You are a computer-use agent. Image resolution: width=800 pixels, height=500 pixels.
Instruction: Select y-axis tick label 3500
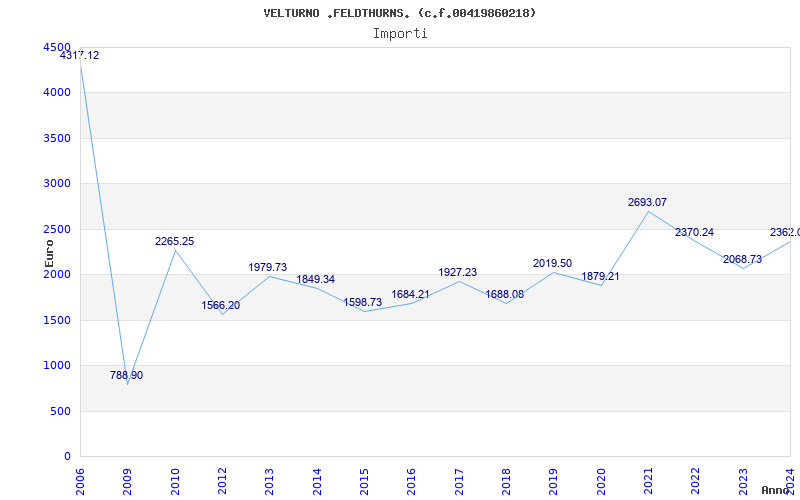point(57,138)
